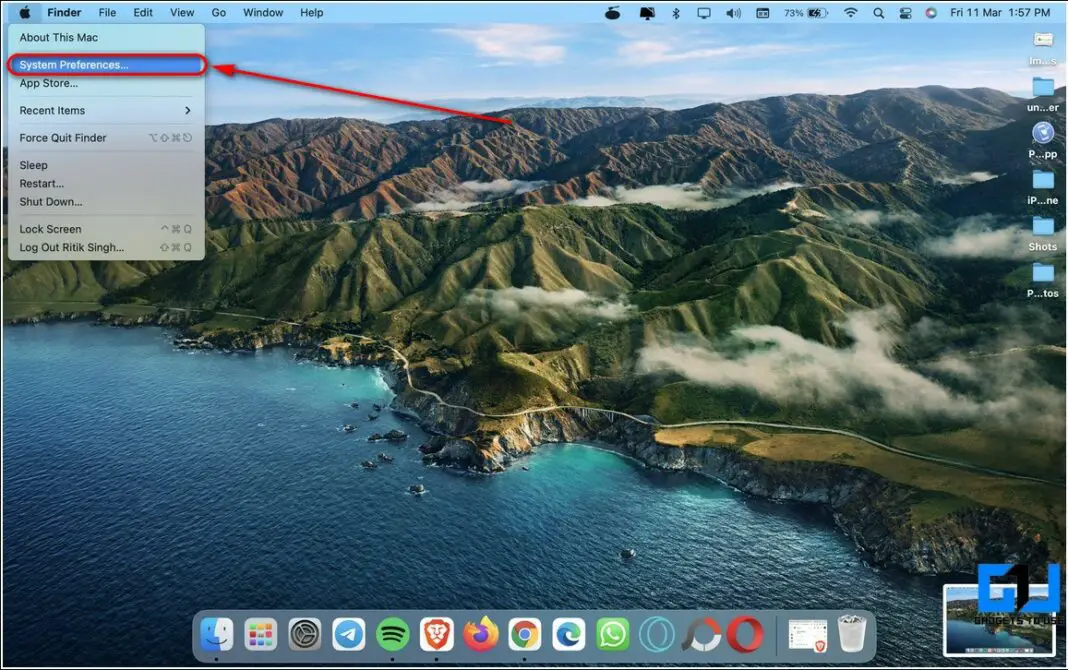Open Microsoft Edge from the Dock
The width and height of the screenshot is (1068, 670).
[x=569, y=633]
